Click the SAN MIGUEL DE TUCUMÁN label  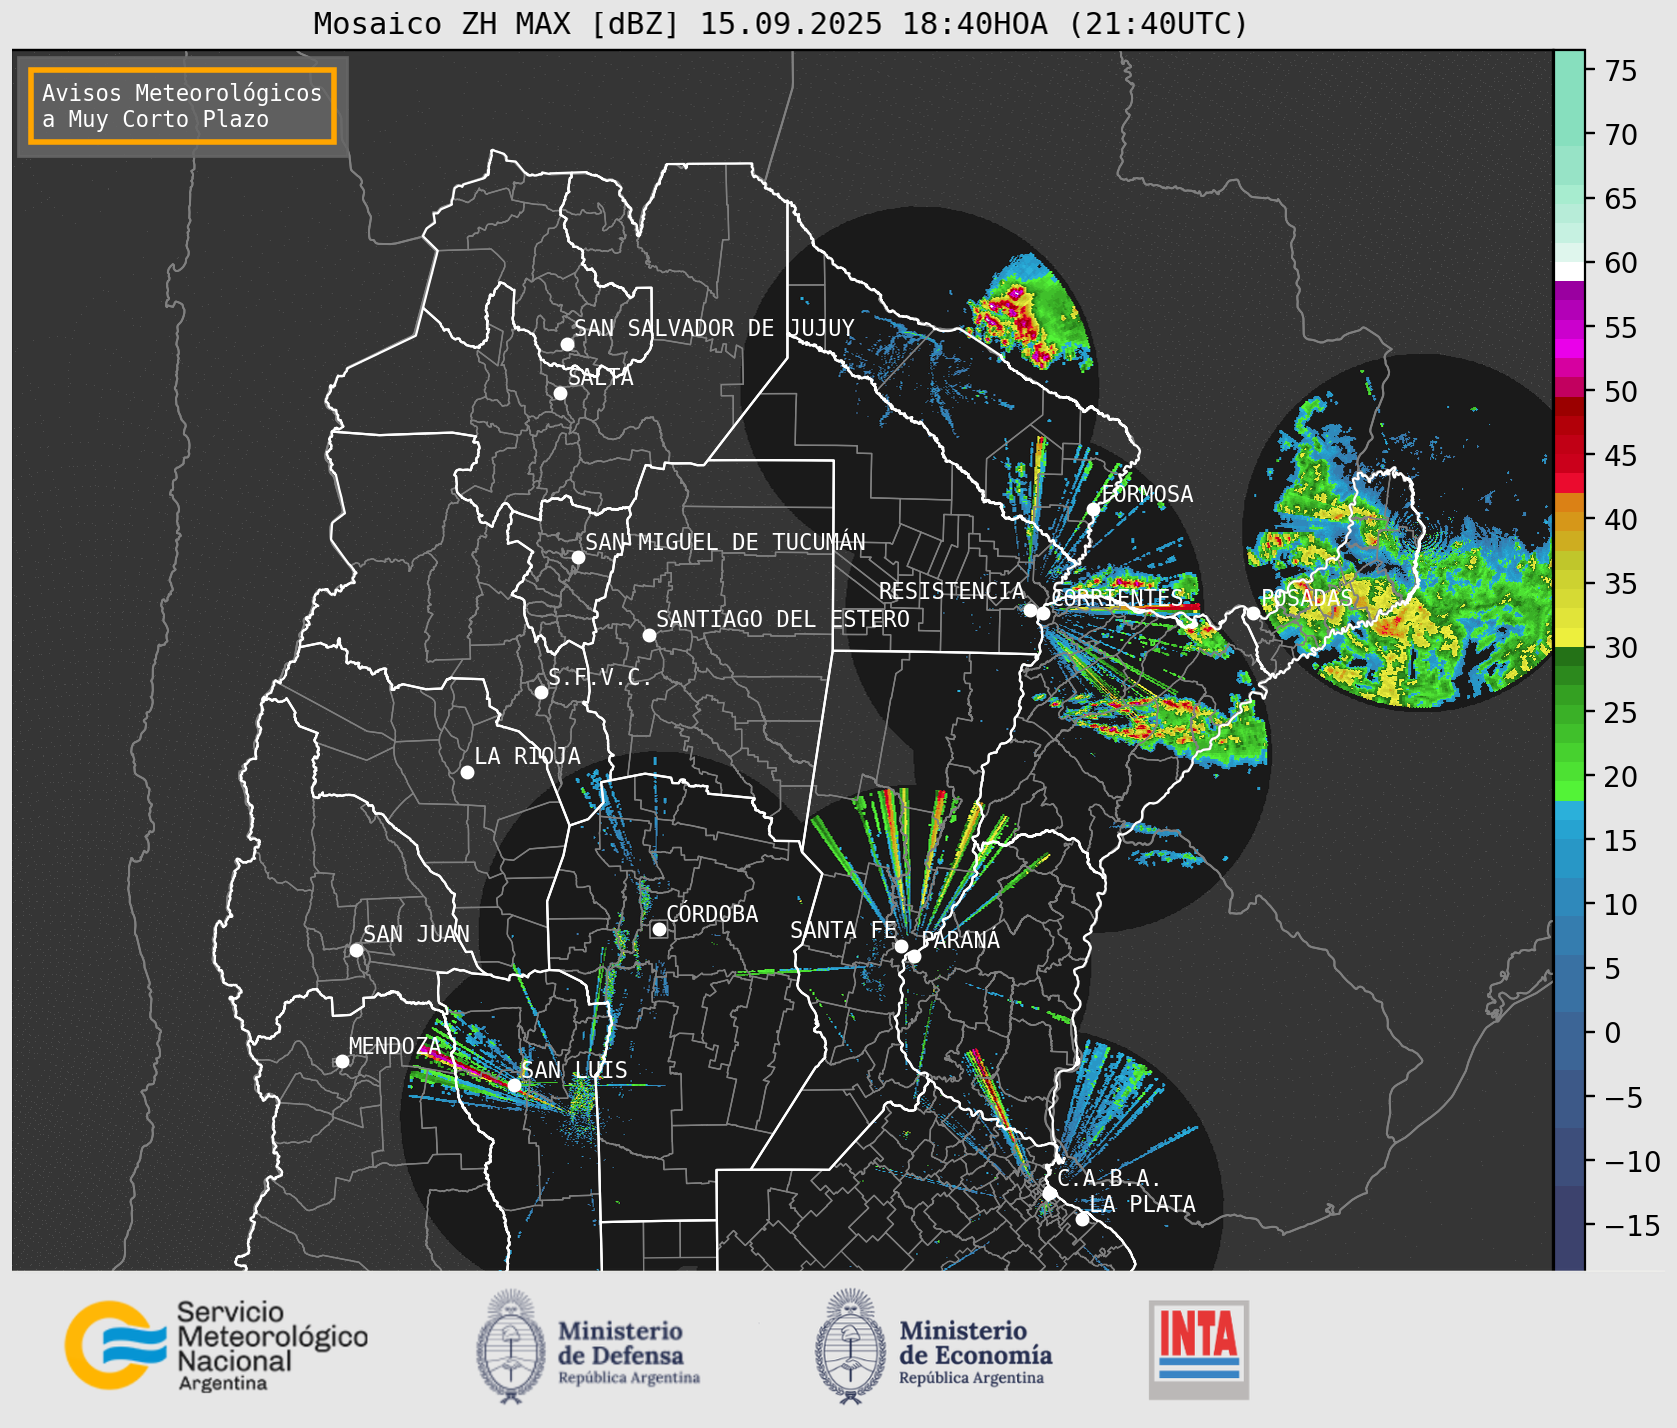[725, 542]
